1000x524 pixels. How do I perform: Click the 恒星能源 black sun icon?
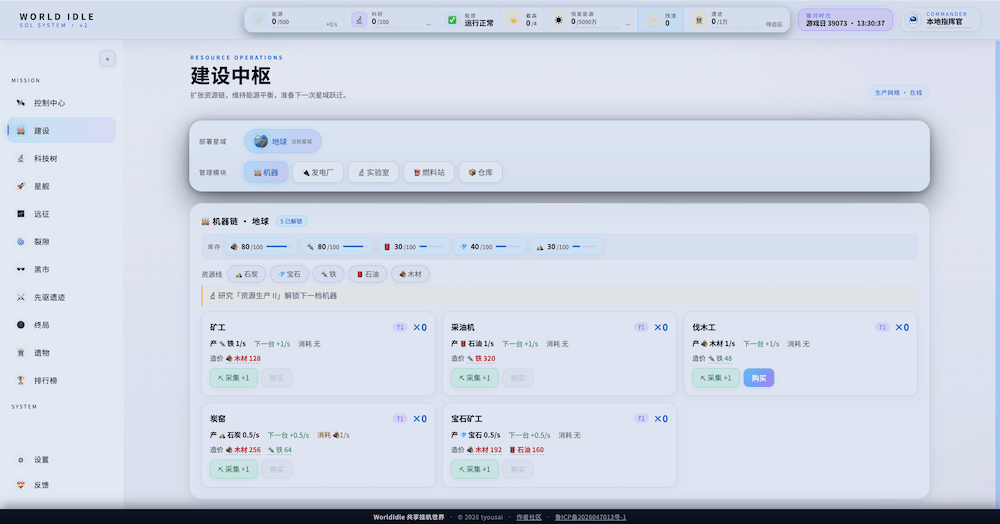[x=559, y=20]
